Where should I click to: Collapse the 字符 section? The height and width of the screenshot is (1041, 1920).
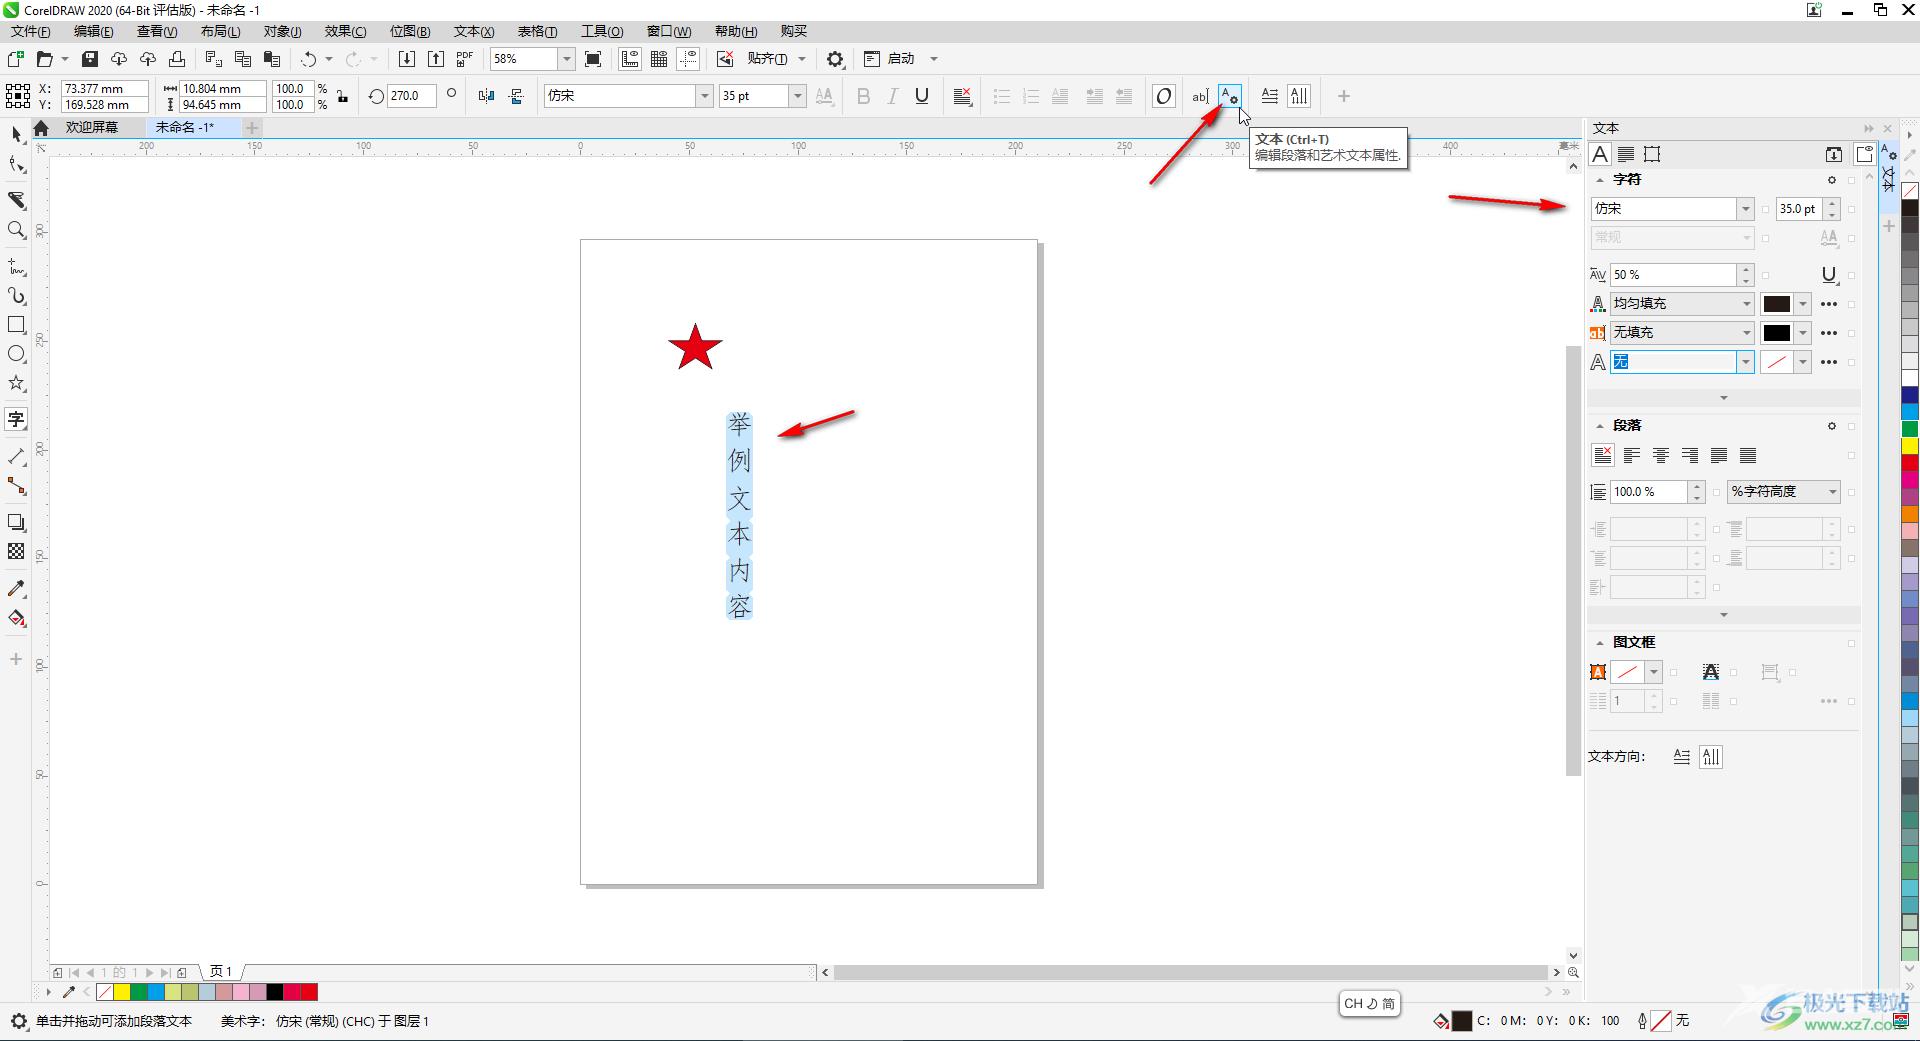[1600, 180]
